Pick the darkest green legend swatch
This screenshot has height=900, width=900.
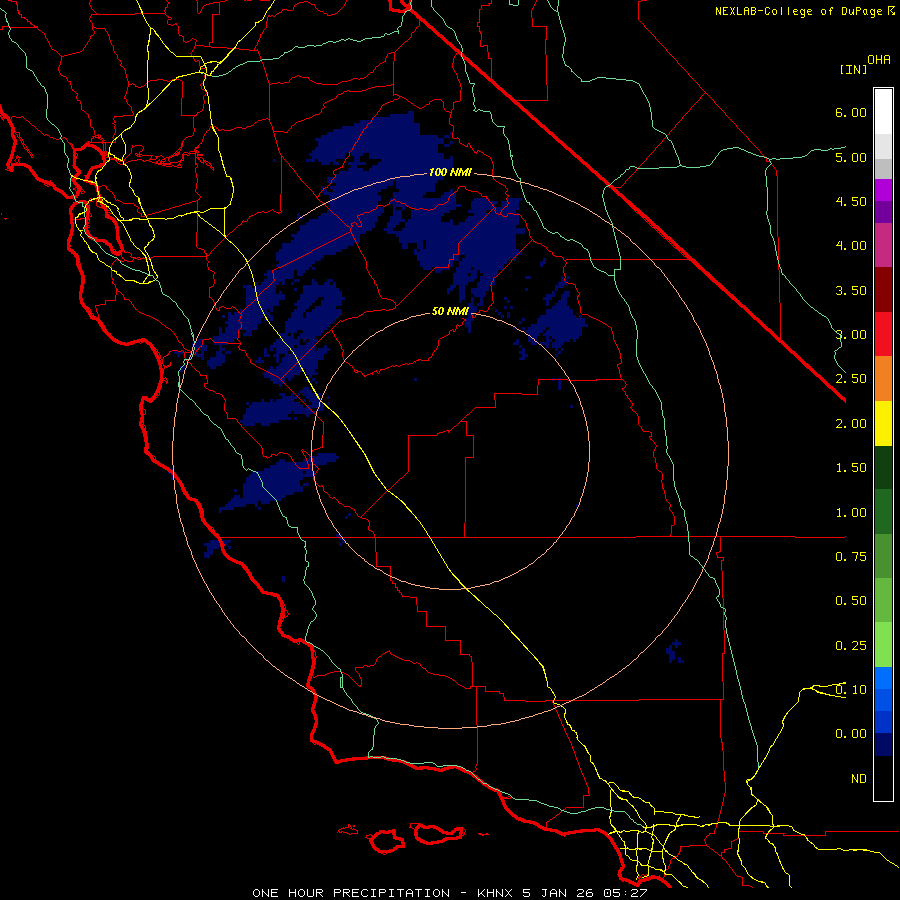point(883,468)
